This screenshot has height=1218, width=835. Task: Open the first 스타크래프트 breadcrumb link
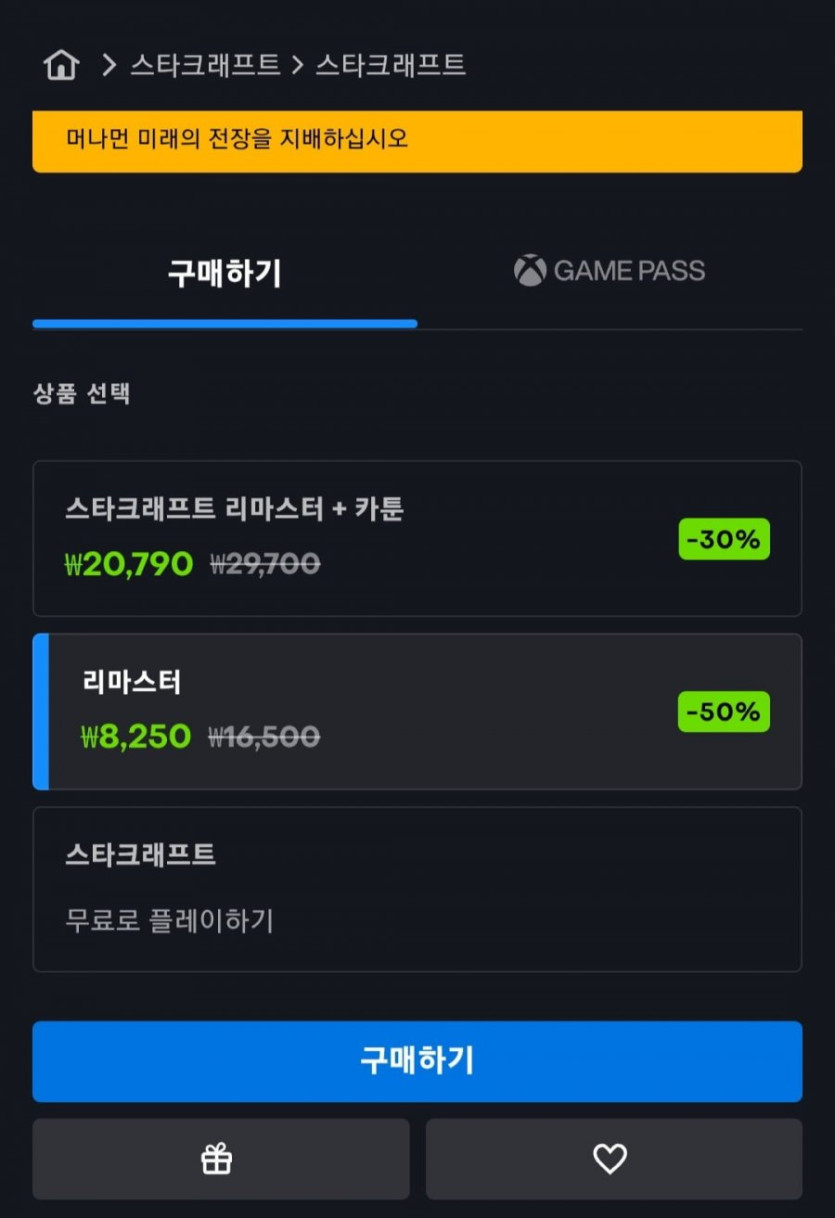click(205, 65)
